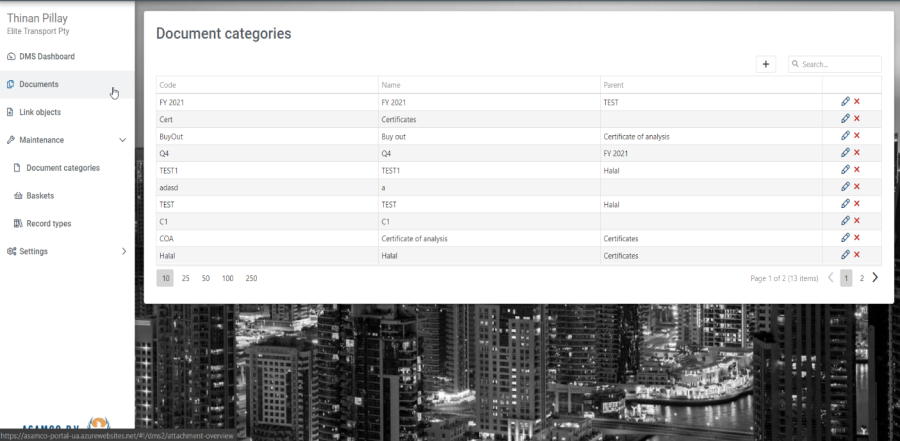Open DMS Dashboard from sidebar
The image size is (900, 441).
pyautogui.click(x=46, y=56)
